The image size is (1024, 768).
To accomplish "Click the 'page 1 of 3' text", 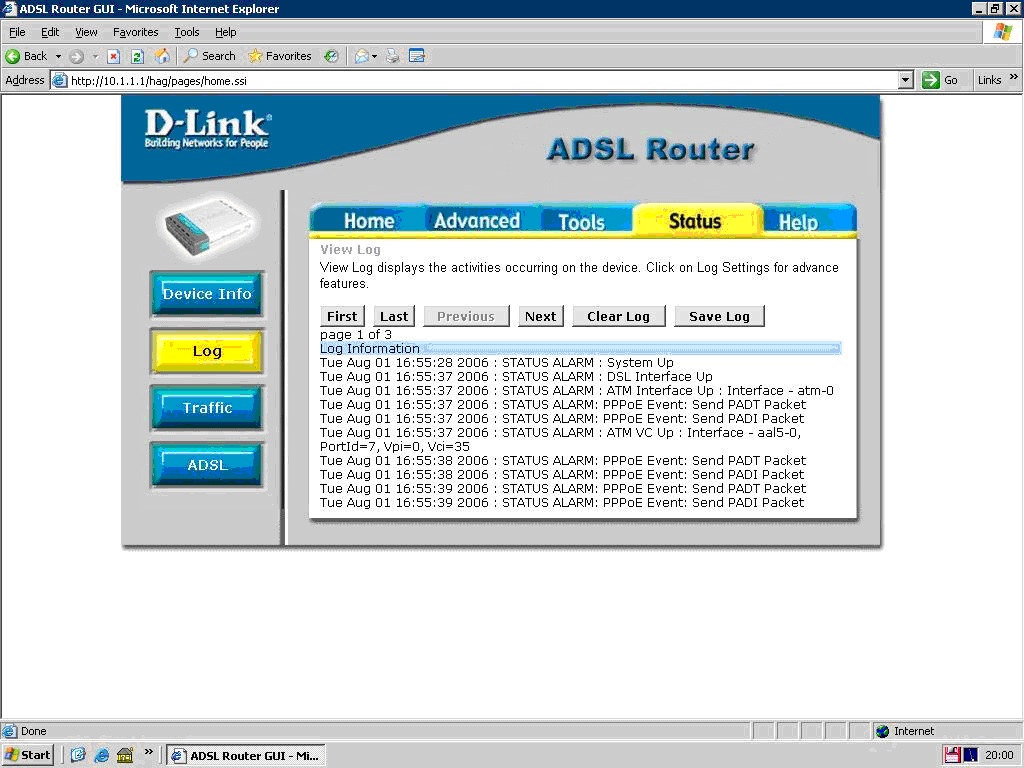I will [356, 334].
